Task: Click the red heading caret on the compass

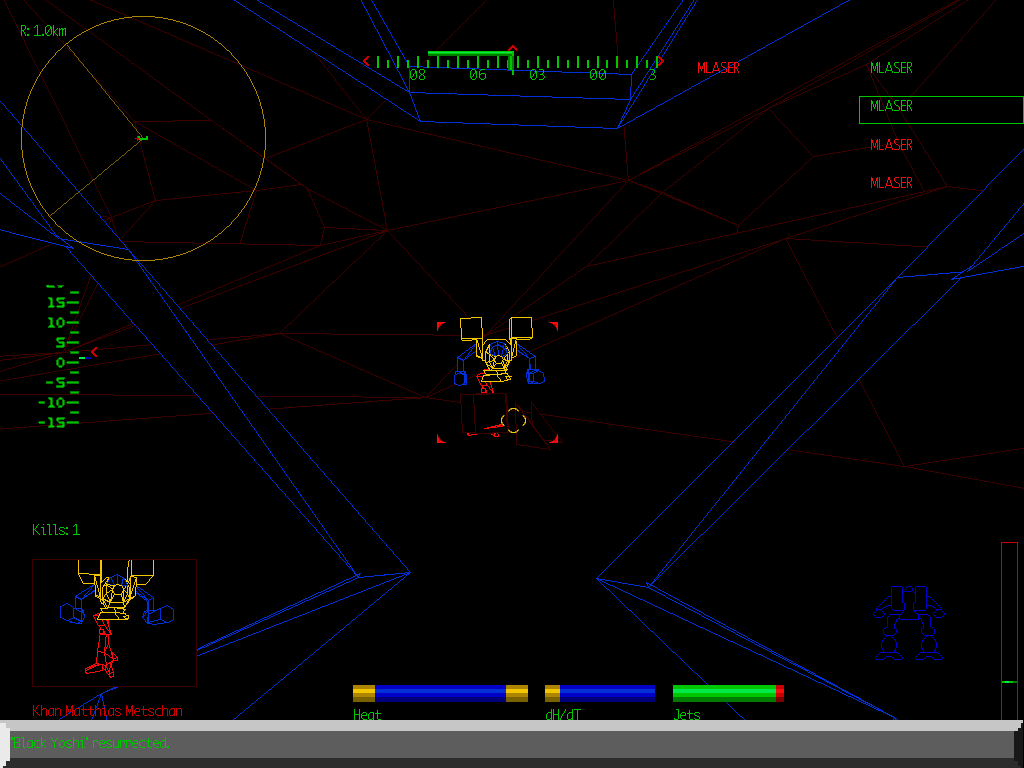Action: pyautogui.click(x=513, y=49)
